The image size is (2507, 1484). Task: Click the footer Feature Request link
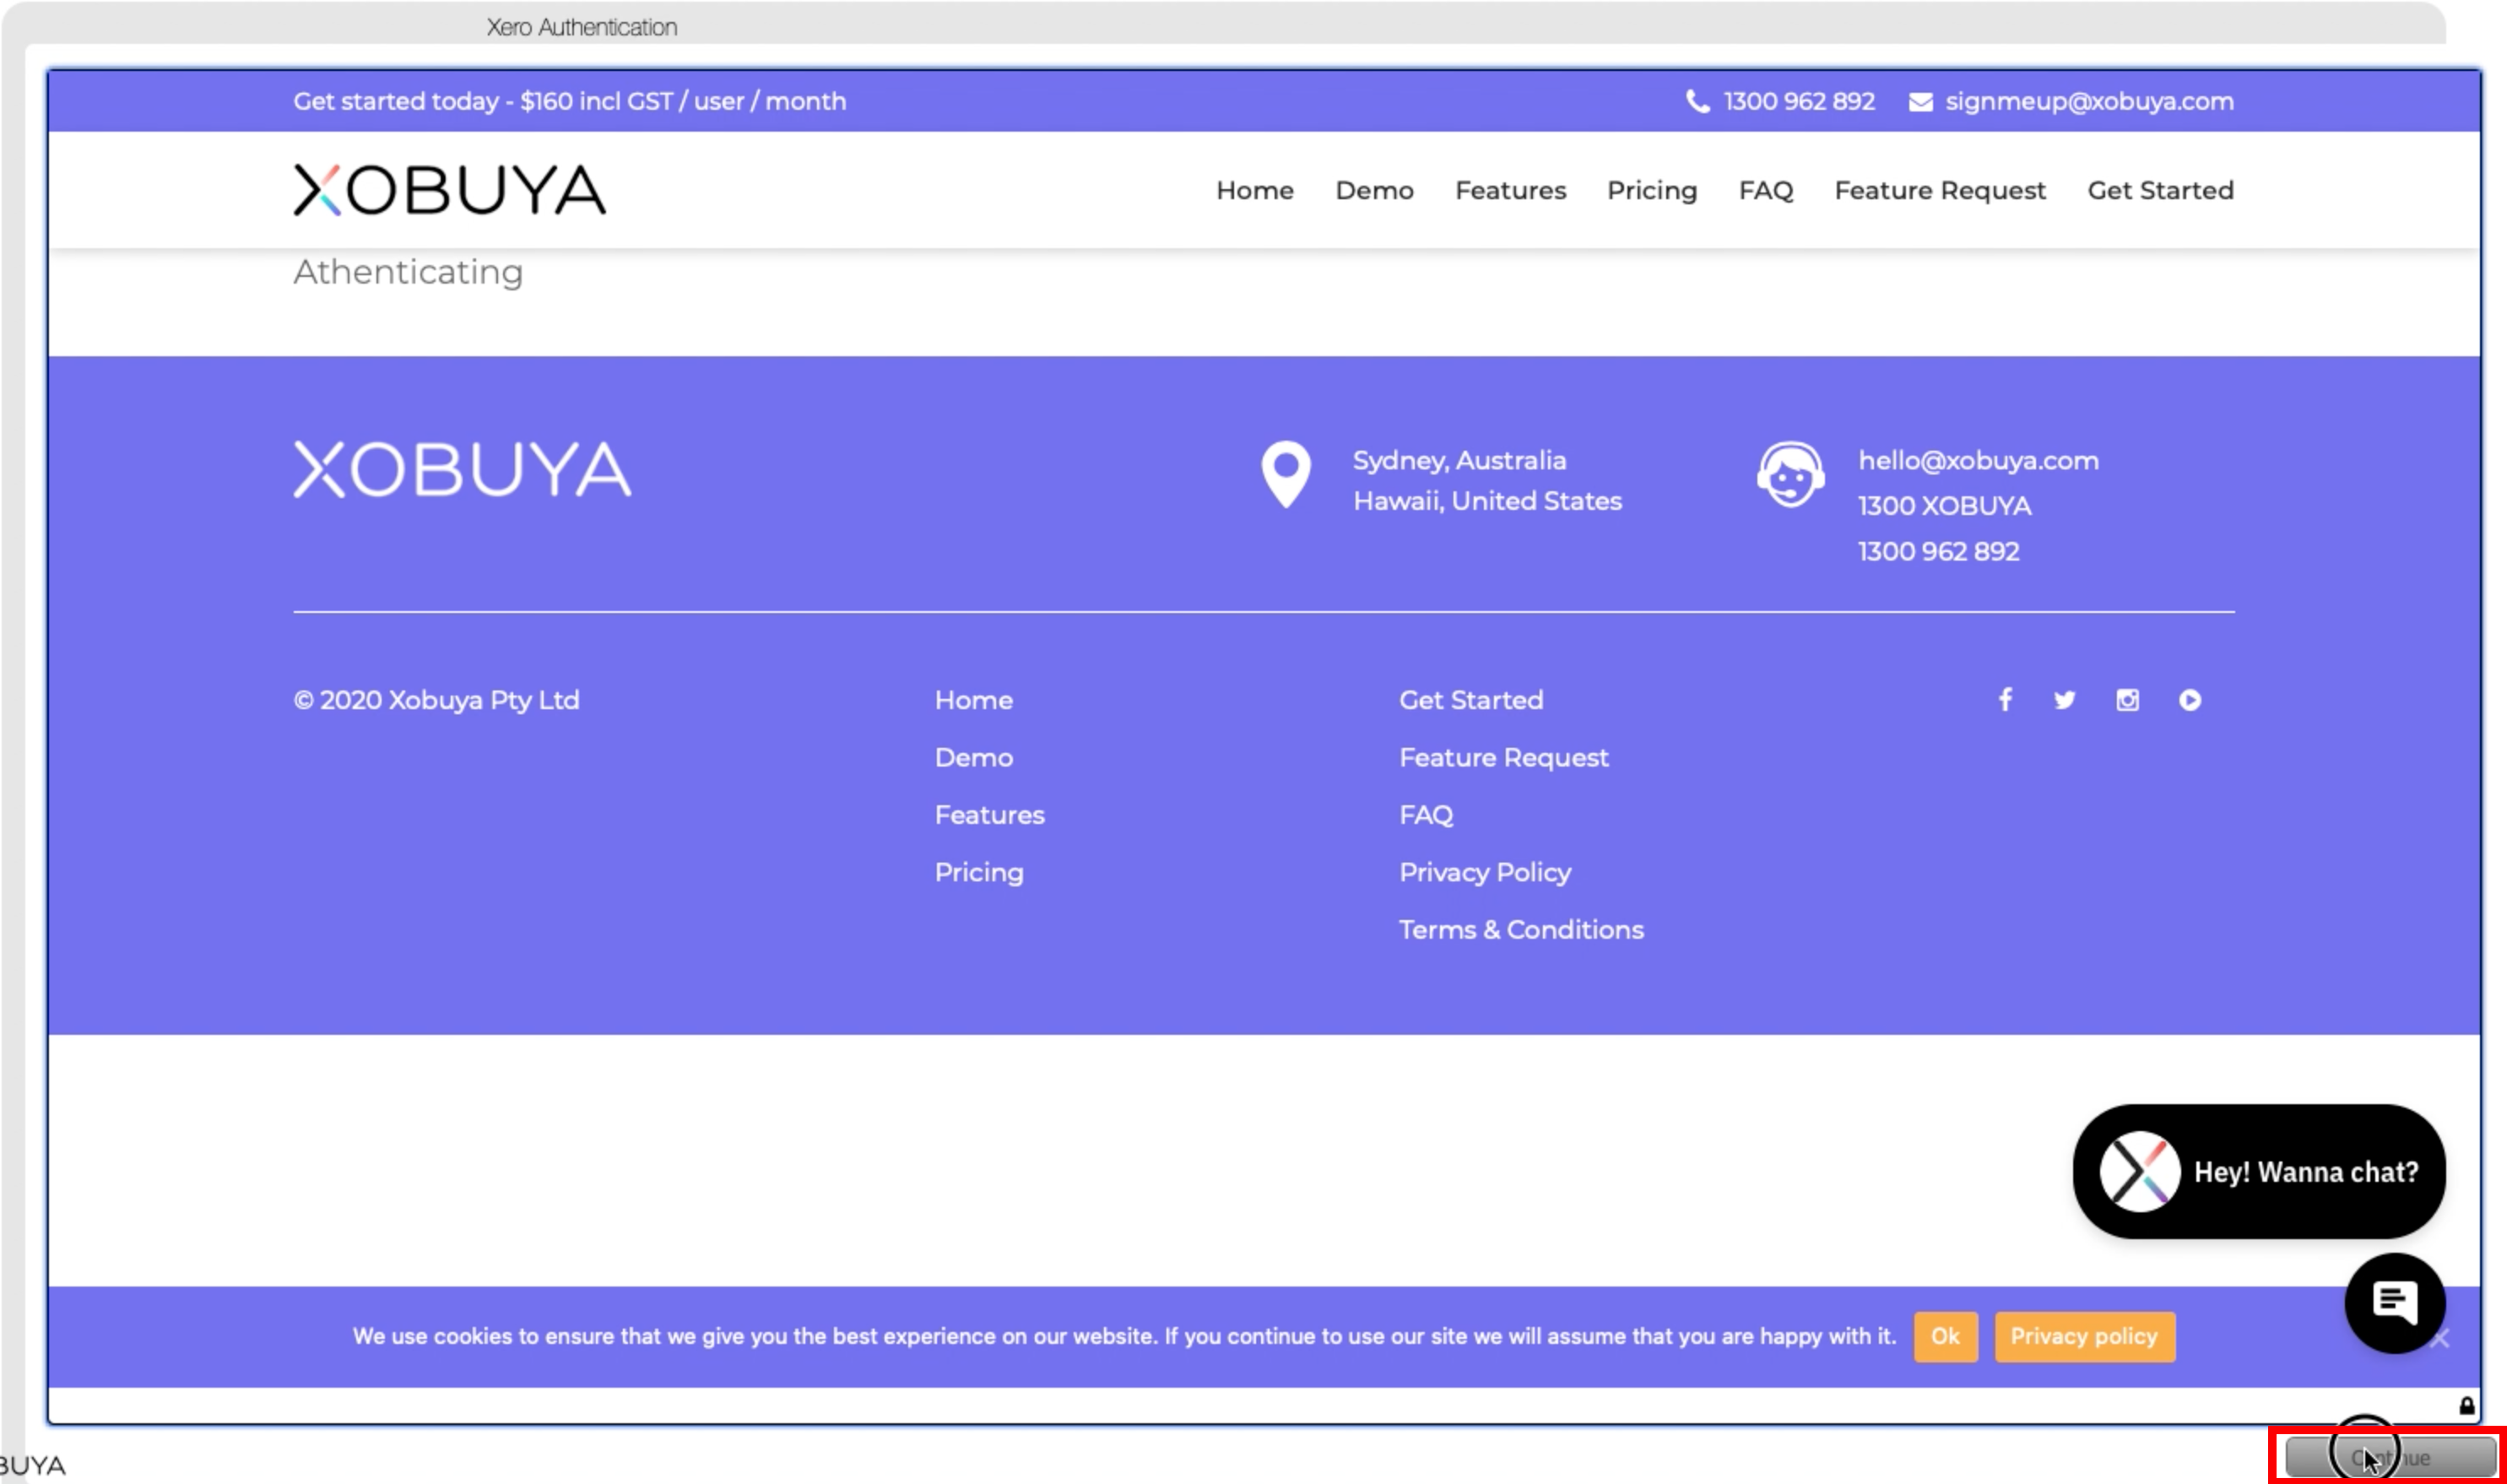(1503, 757)
